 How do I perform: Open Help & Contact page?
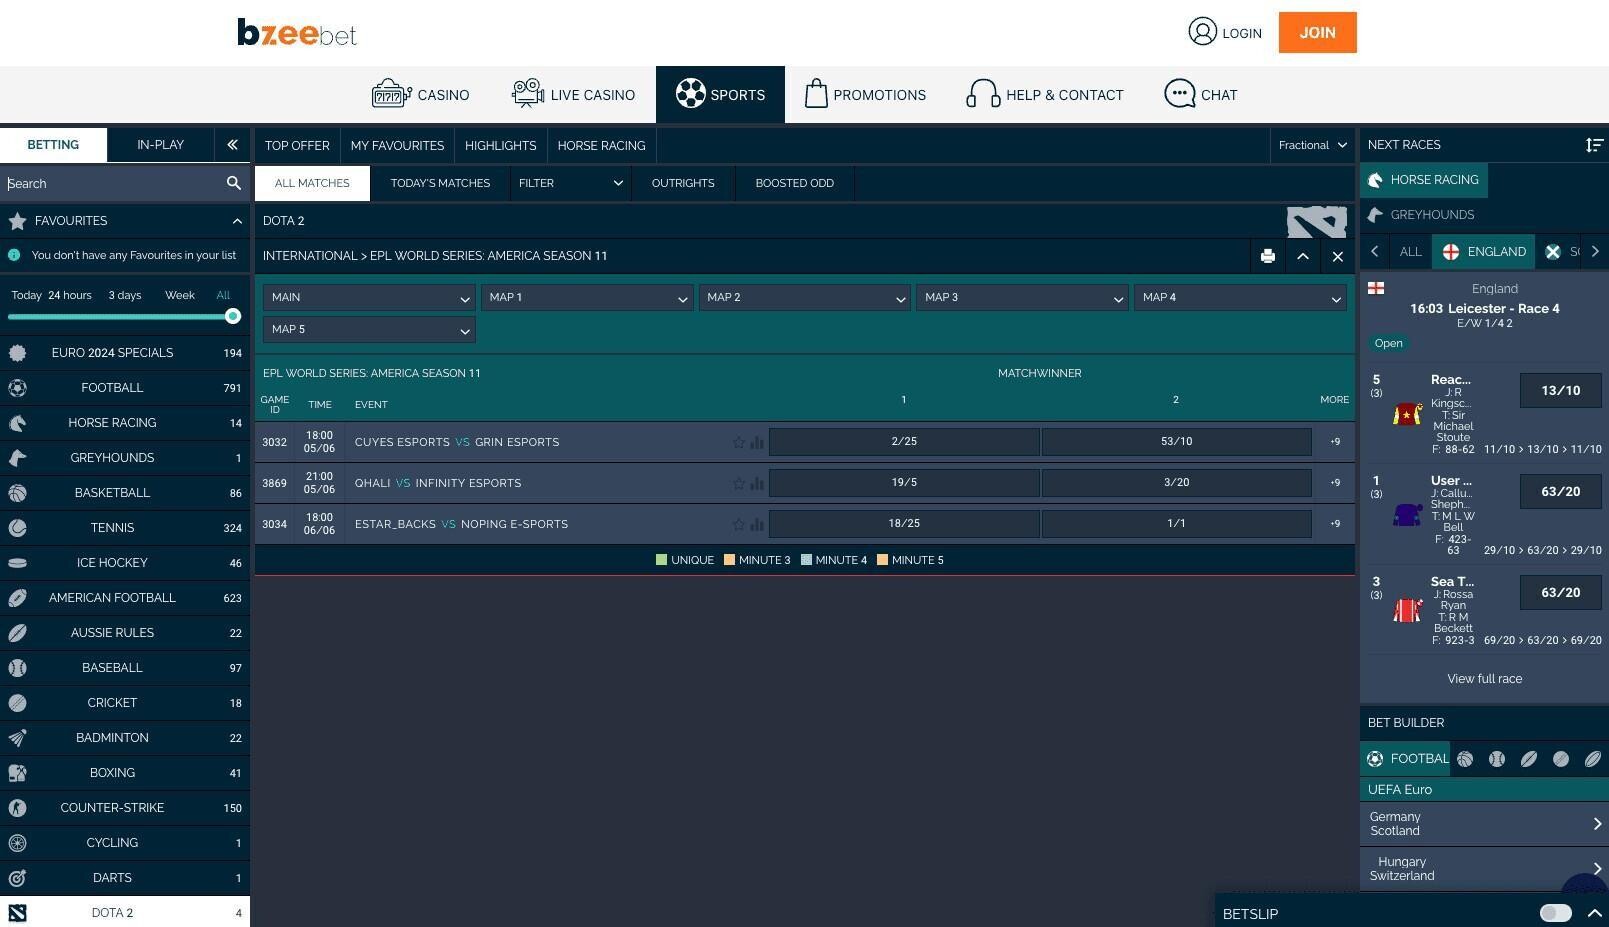point(1045,95)
